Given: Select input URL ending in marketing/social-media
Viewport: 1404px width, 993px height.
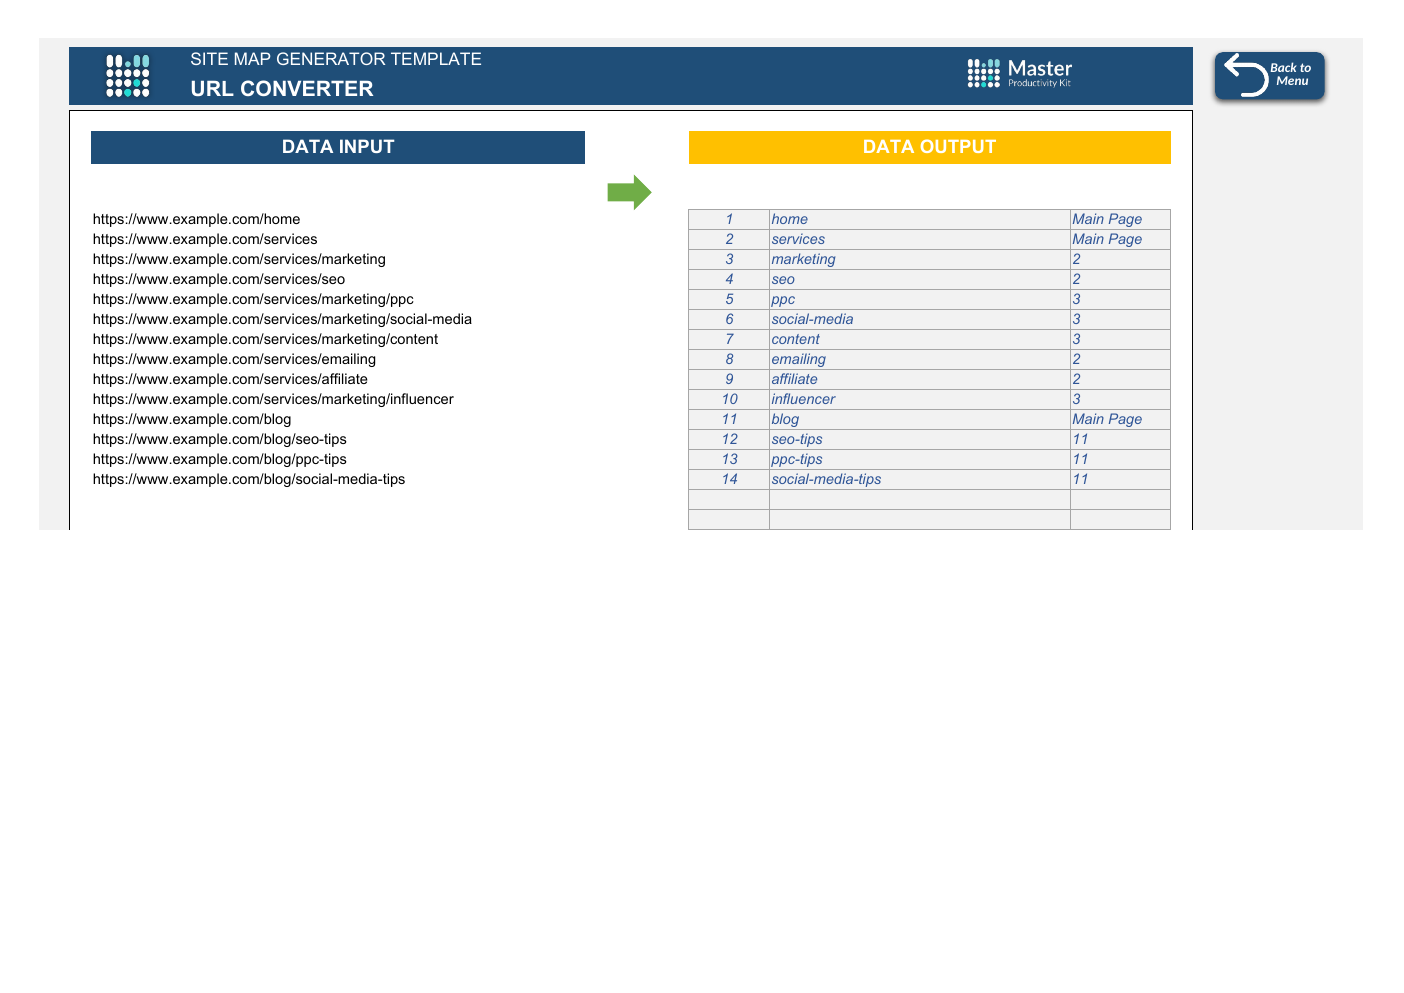Looking at the screenshot, I should click(x=282, y=319).
